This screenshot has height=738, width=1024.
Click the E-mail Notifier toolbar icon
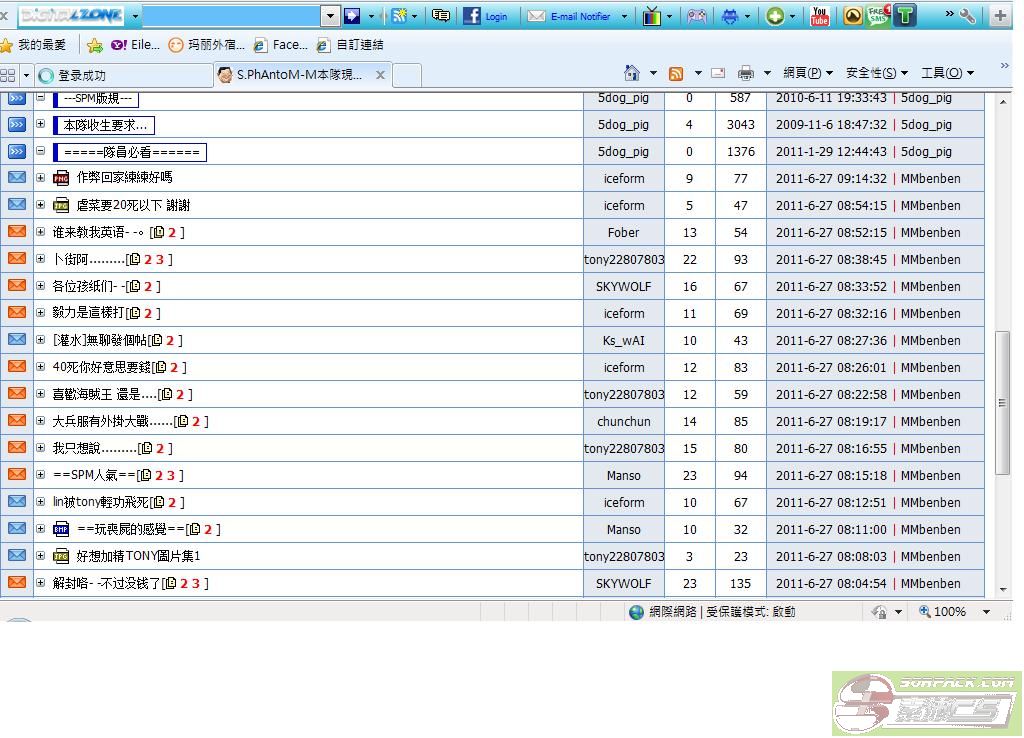click(x=570, y=16)
